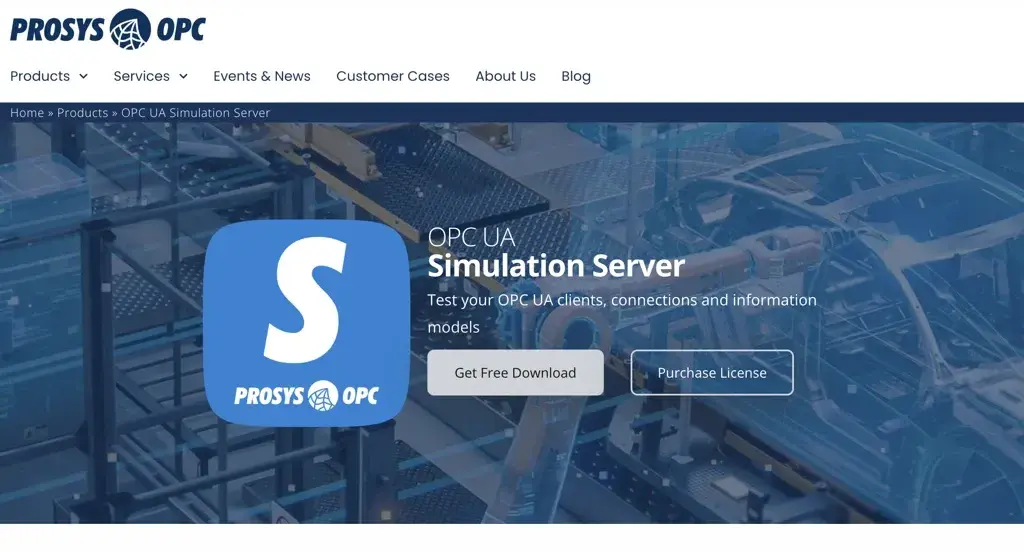This screenshot has height=552, width=1024.
Task: Click the 'Test your OPC UA clients' tagline
Action: click(x=622, y=314)
